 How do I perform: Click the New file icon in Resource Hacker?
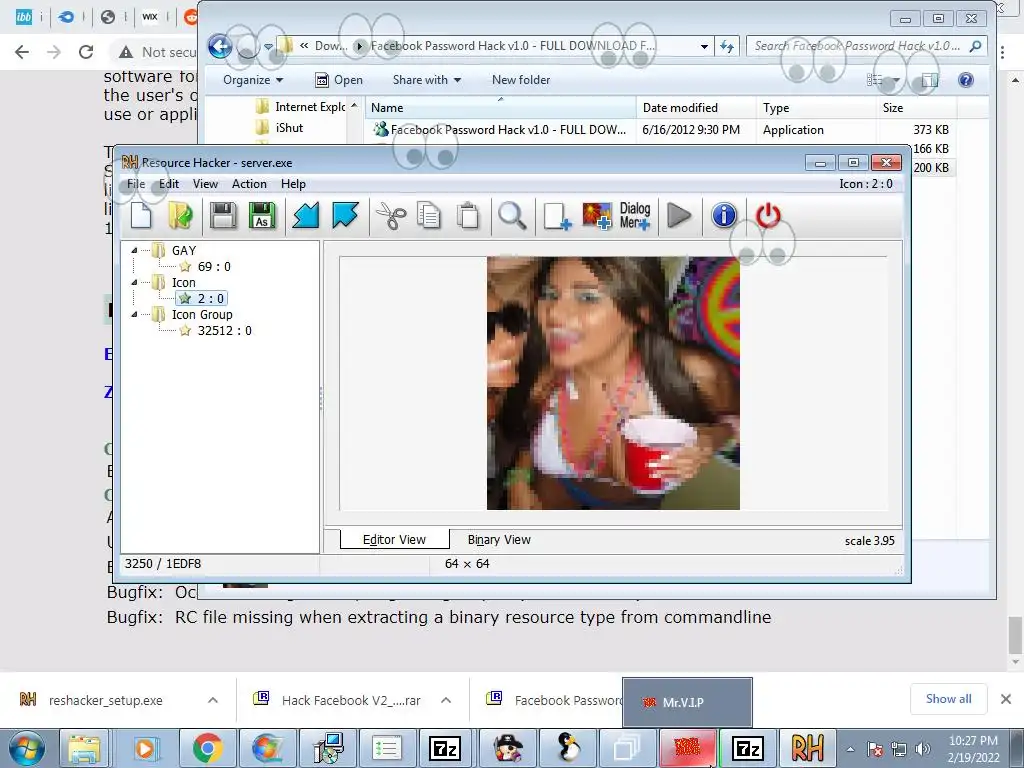(141, 216)
